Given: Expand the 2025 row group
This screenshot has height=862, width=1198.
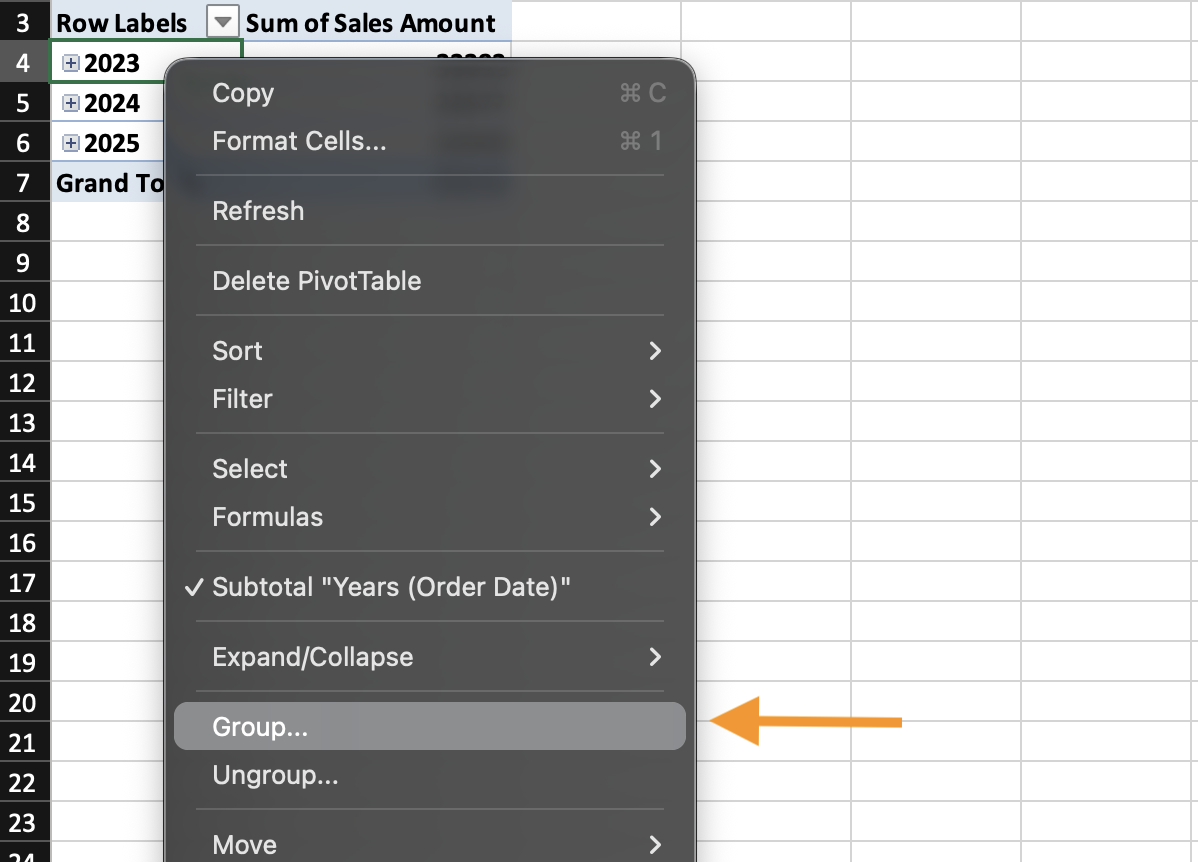Looking at the screenshot, I should 71,143.
